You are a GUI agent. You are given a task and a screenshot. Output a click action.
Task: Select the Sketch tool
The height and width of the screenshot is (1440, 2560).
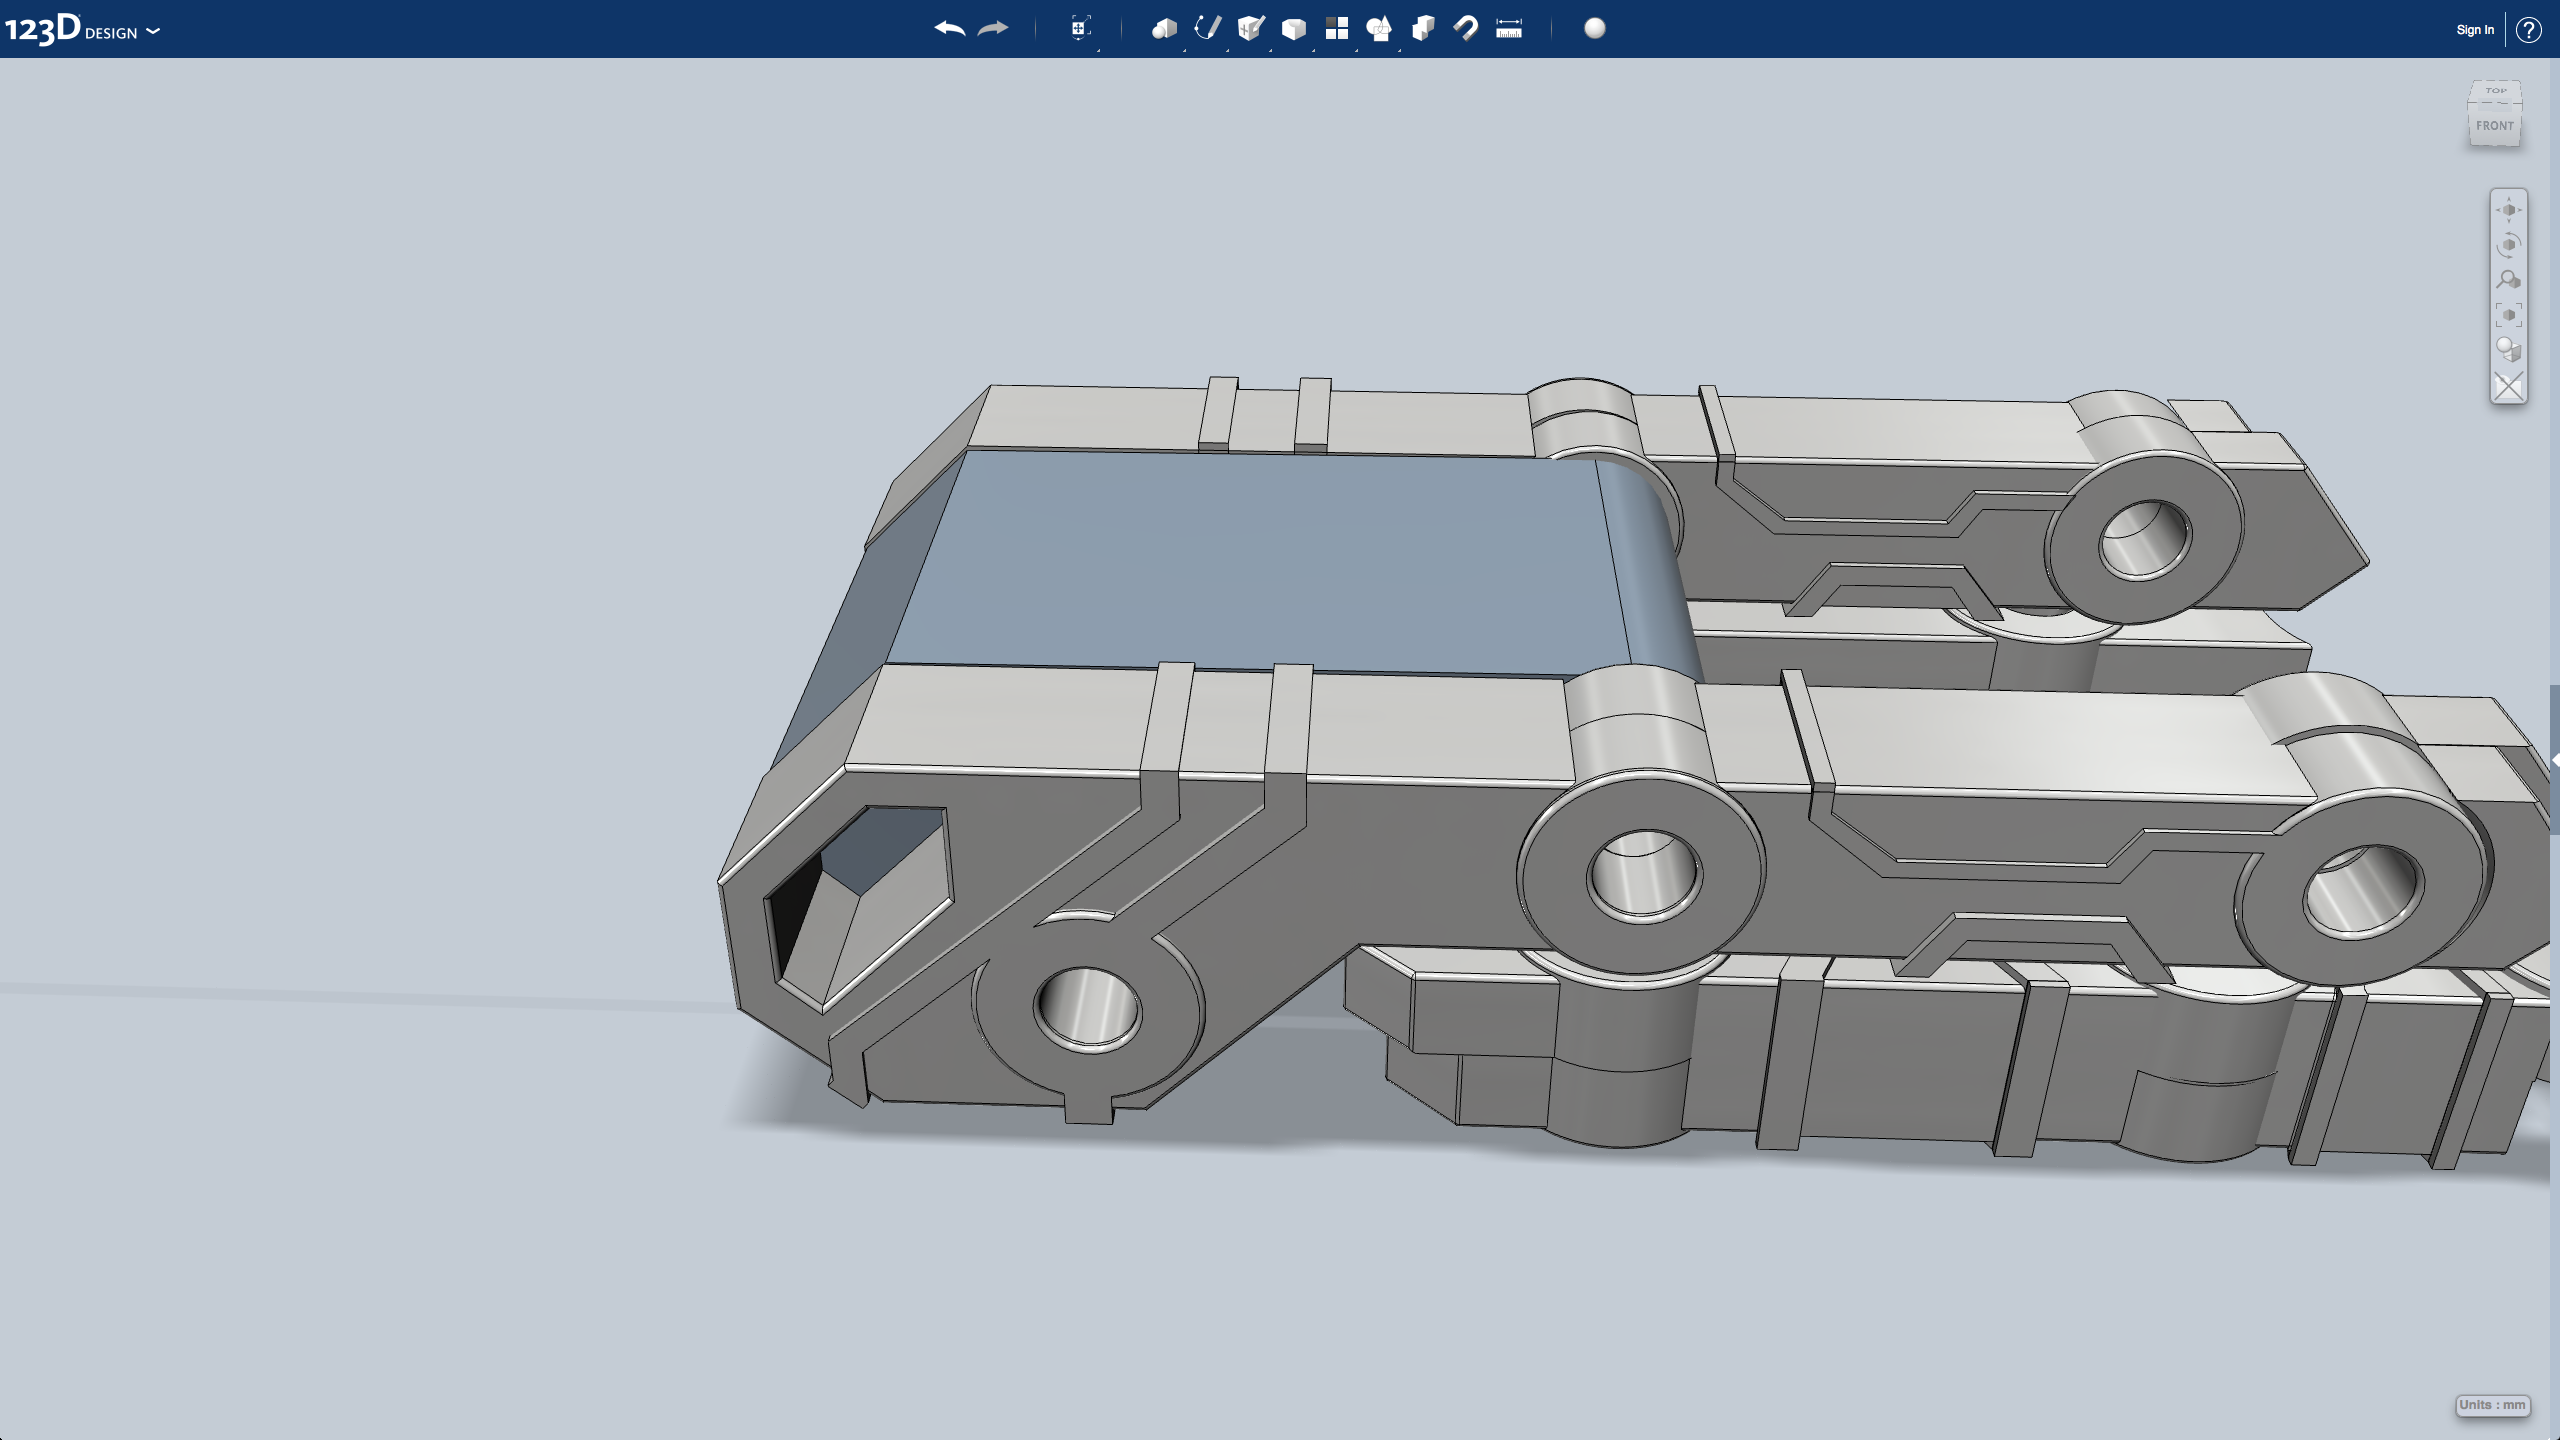1206,28
